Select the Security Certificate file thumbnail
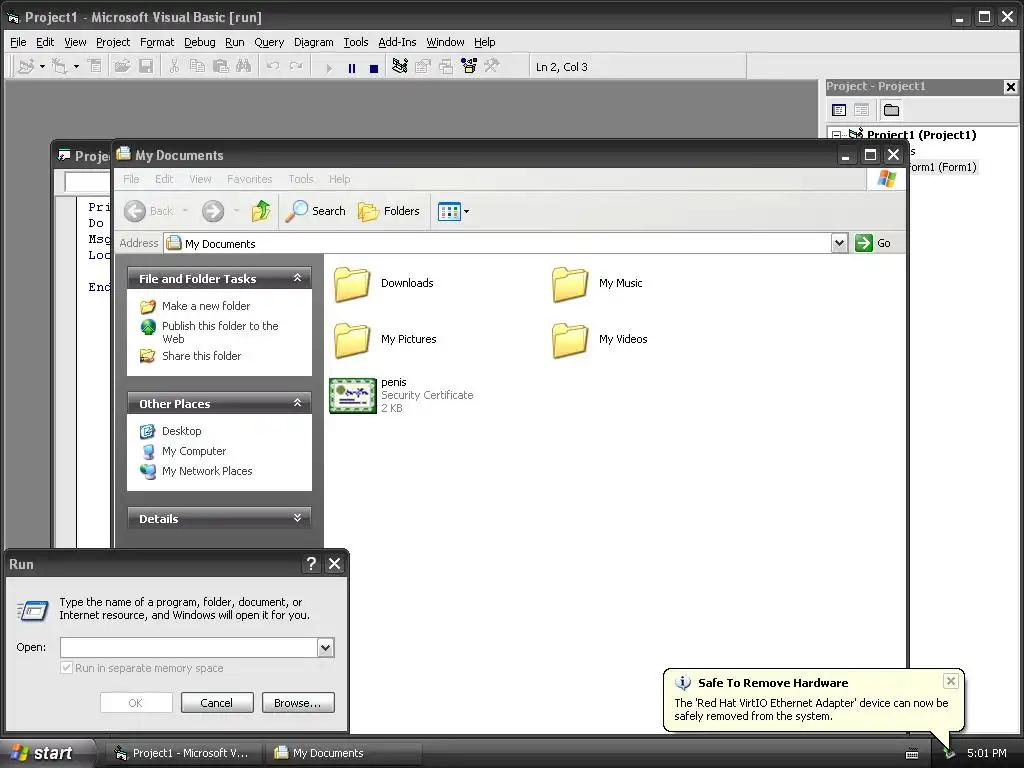Screen dimensions: 1024x768 [x=353, y=396]
